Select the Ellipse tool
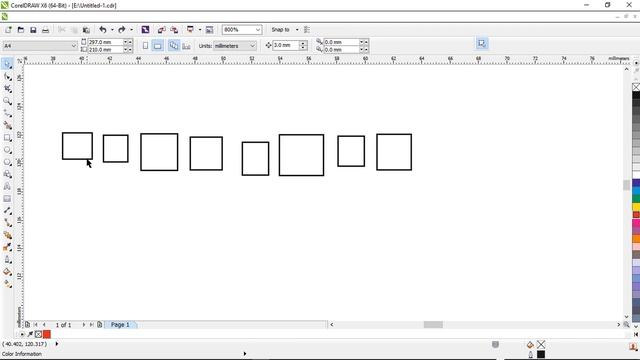Viewport: 640px width, 360px height. pyautogui.click(x=7, y=150)
